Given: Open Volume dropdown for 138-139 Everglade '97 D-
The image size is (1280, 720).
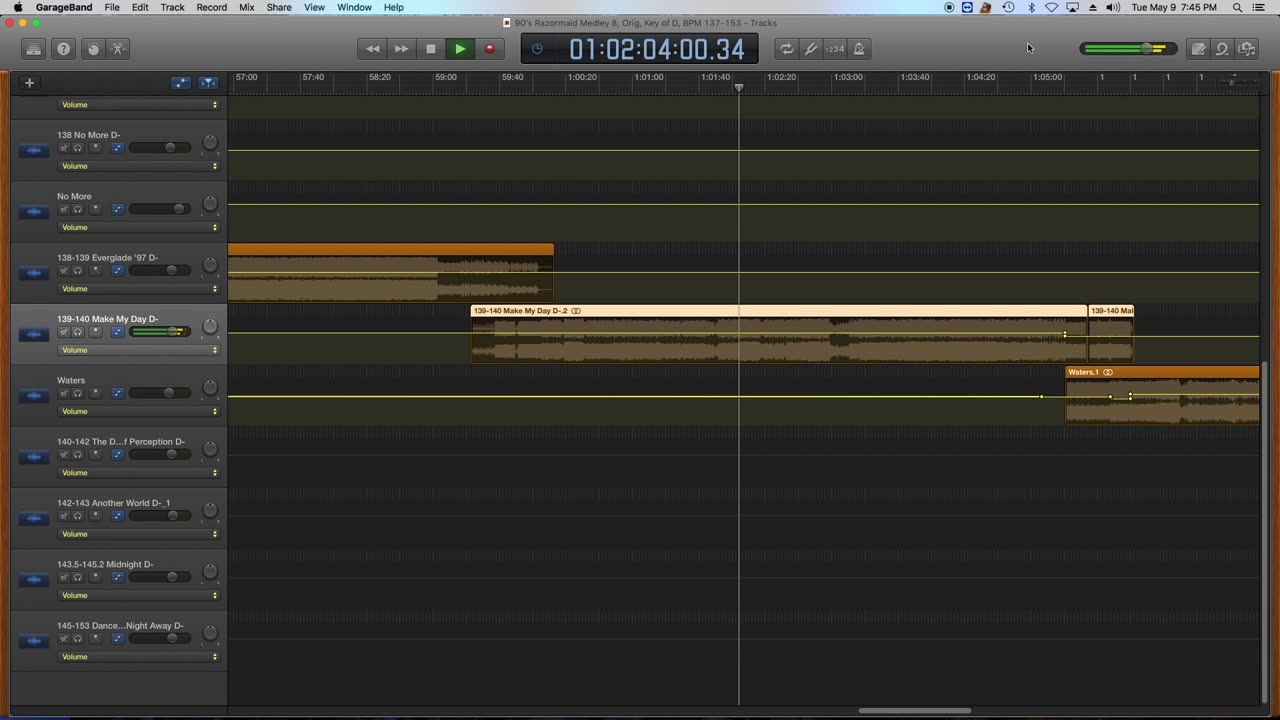Looking at the screenshot, I should [x=138, y=289].
